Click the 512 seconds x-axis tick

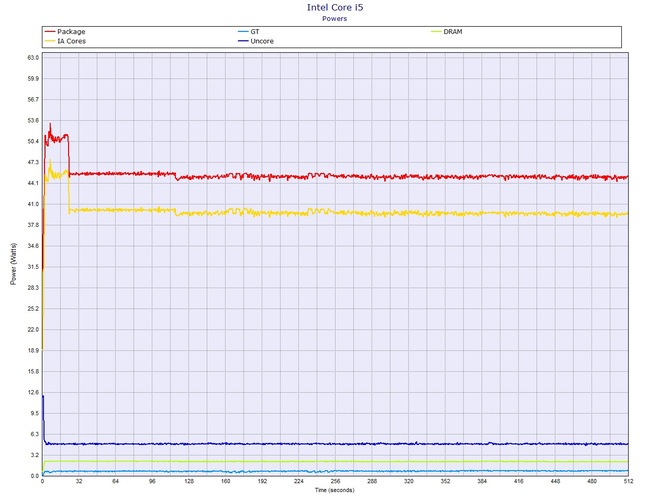pos(628,481)
